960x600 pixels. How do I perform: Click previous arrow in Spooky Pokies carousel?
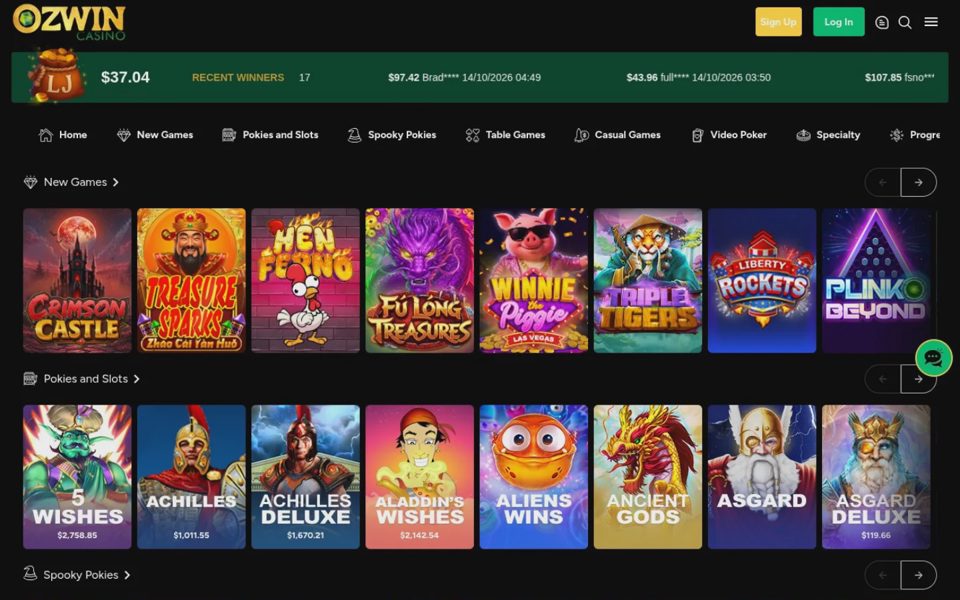pyautogui.click(x=882, y=575)
